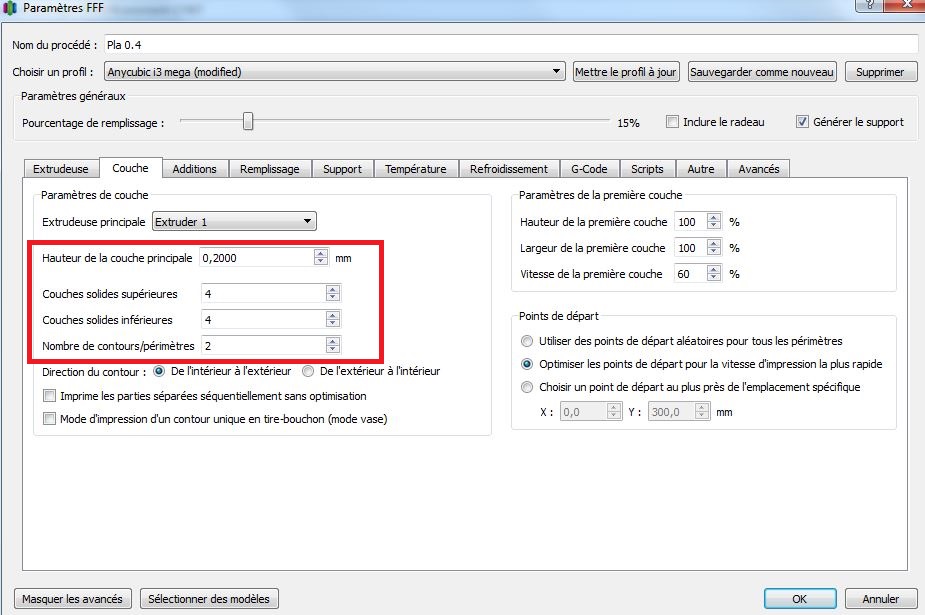
Task: Select random start points radio option
Action: (527, 341)
